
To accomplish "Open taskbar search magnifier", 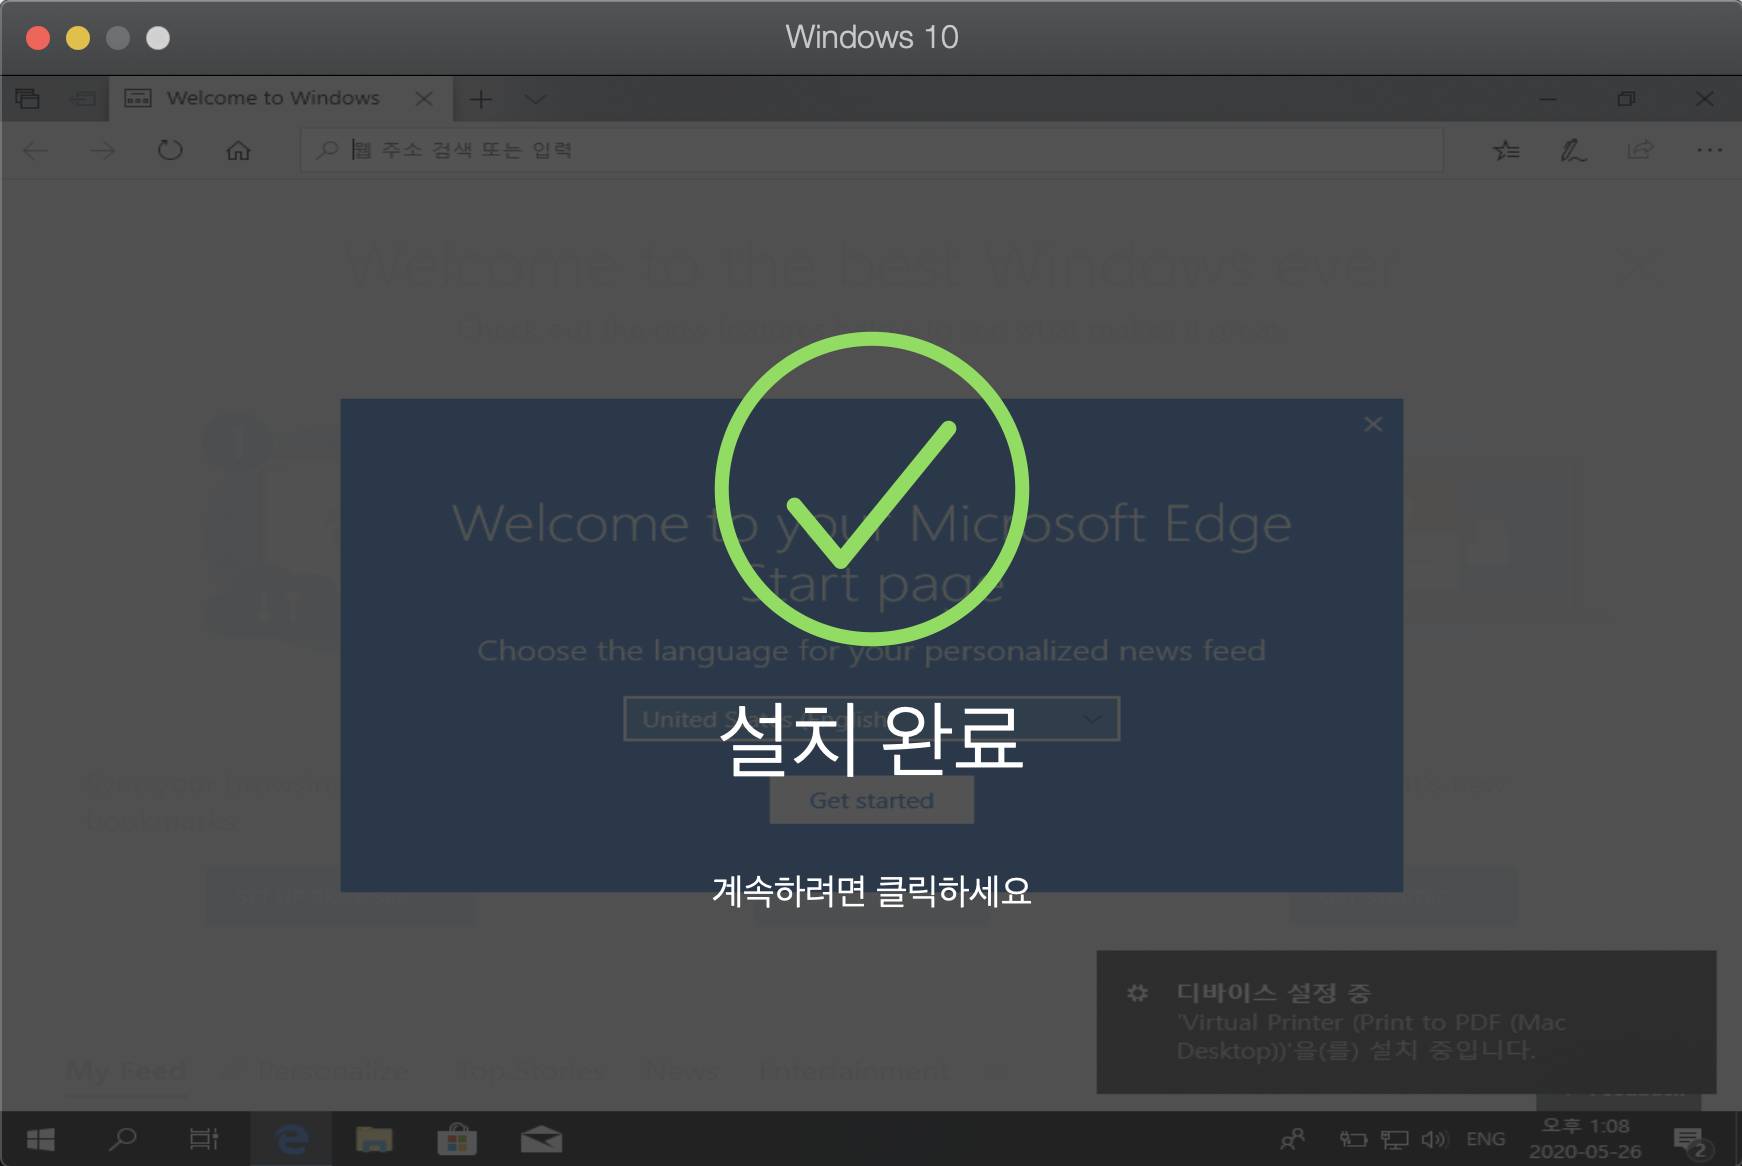I will (123, 1139).
